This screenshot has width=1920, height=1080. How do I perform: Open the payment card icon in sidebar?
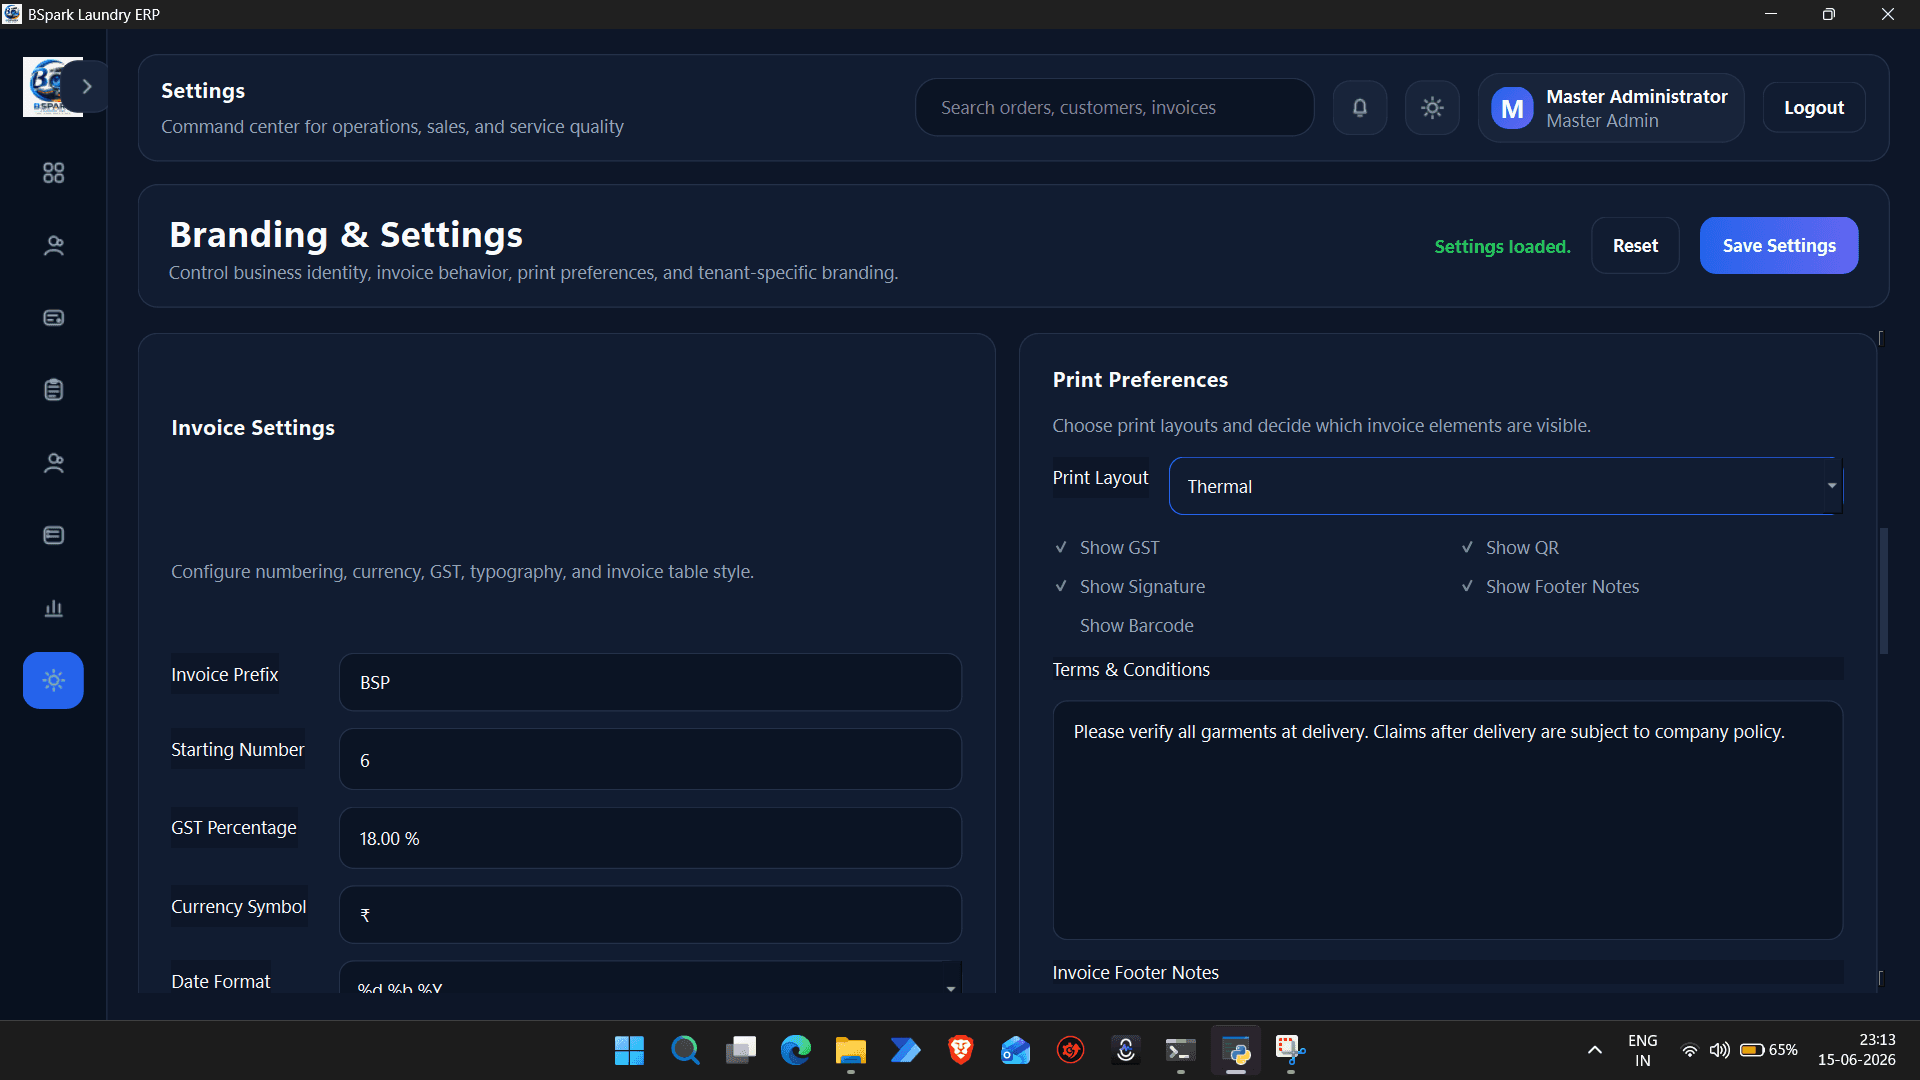[x=54, y=318]
